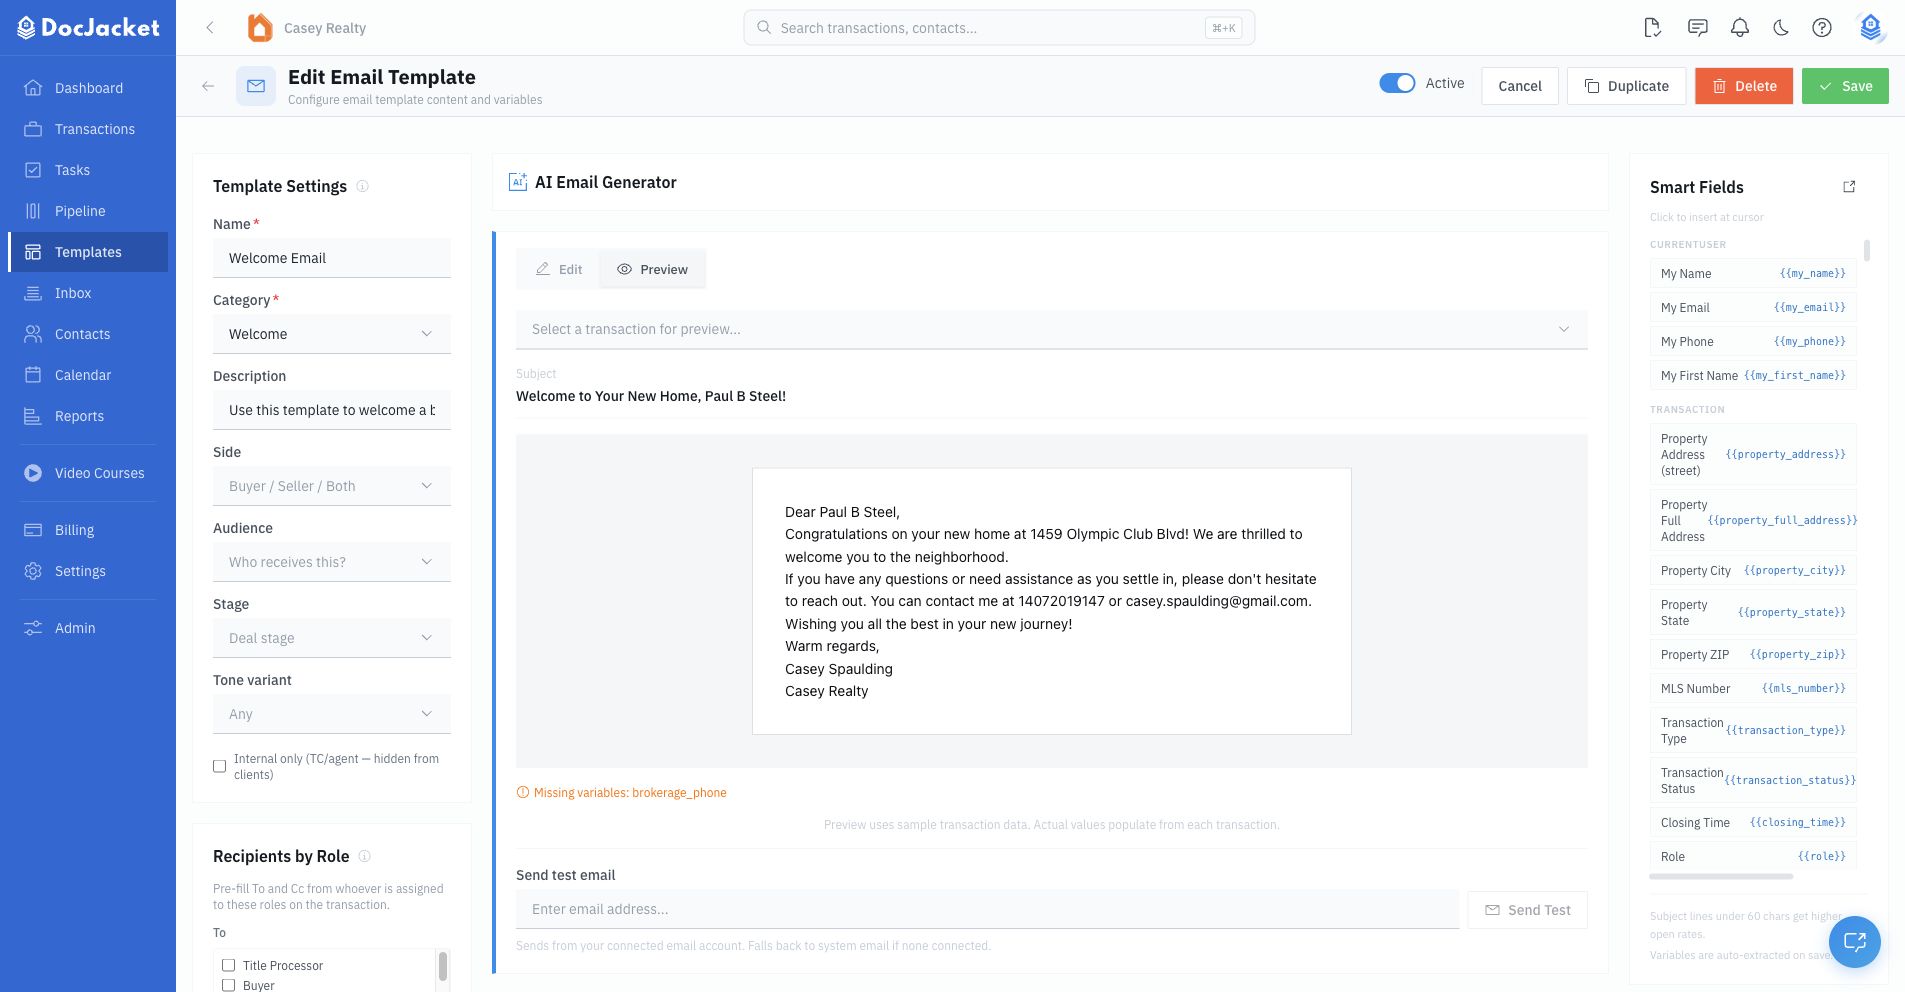Click the green Save button
Screen dimensions: 1905x992
[1845, 86]
